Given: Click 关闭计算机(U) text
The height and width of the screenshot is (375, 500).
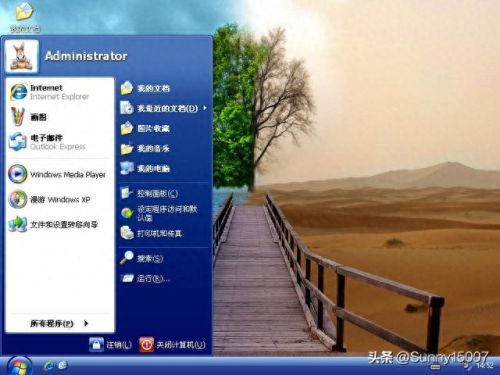Looking at the screenshot, I should point(181,345).
